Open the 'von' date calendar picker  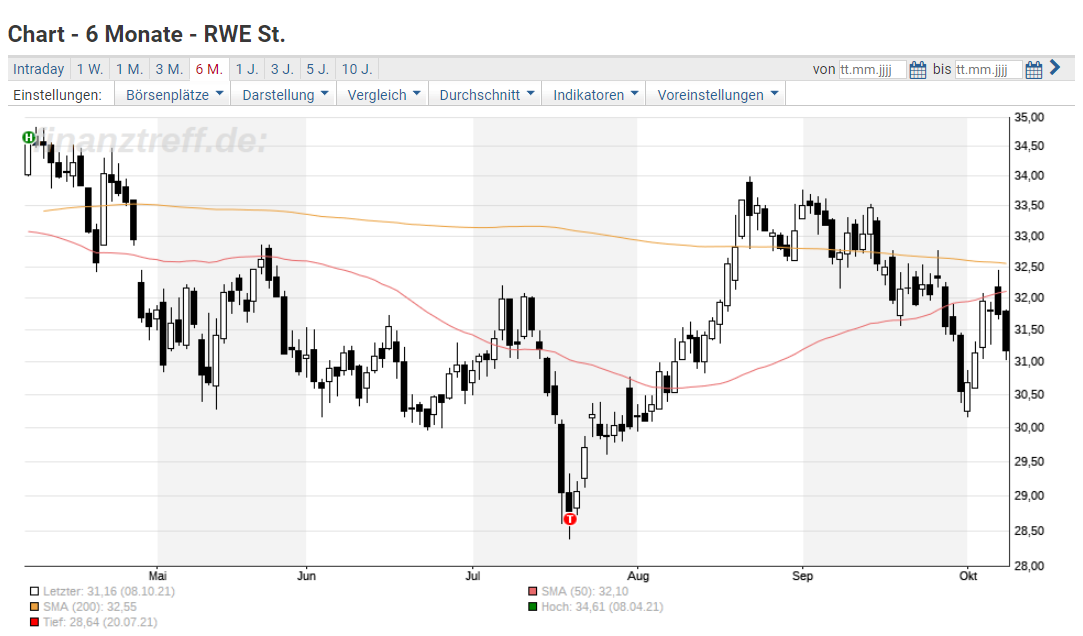[x=917, y=70]
